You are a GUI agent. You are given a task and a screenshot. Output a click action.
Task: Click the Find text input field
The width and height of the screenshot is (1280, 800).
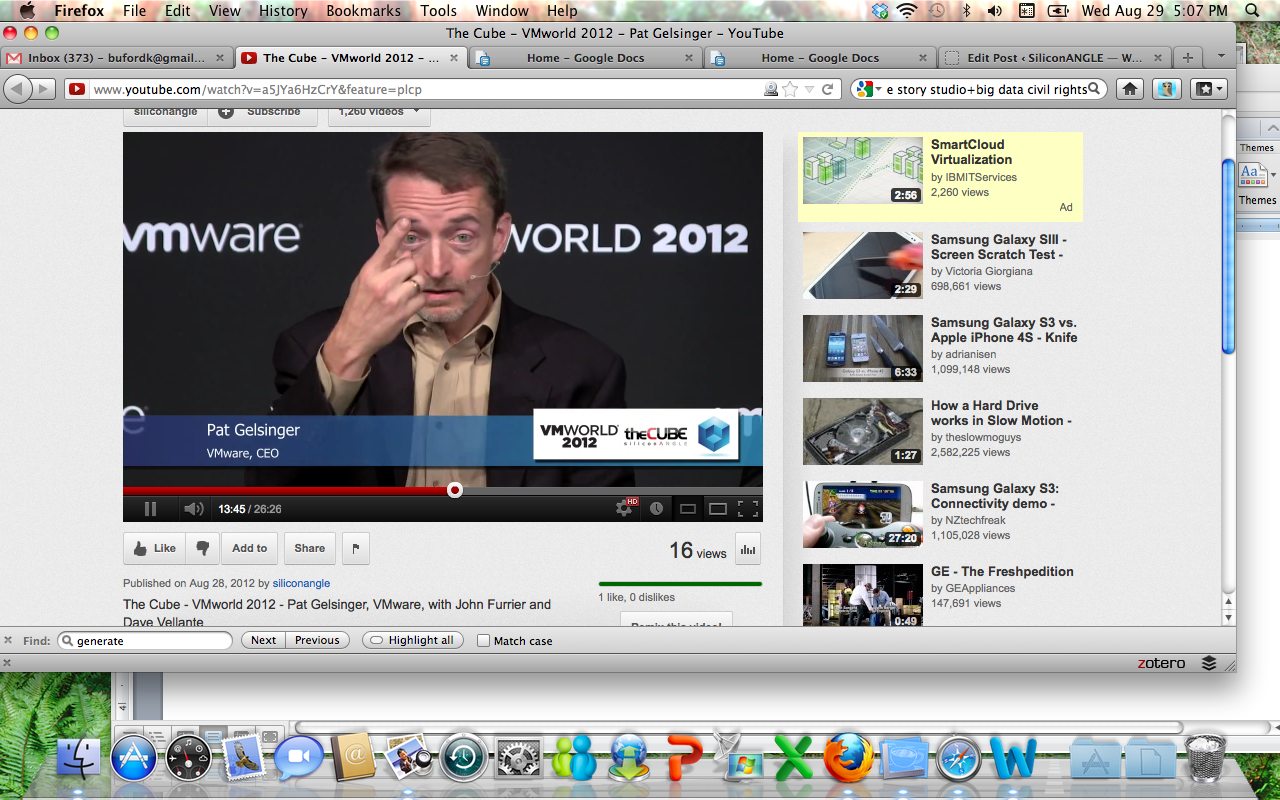(145, 640)
